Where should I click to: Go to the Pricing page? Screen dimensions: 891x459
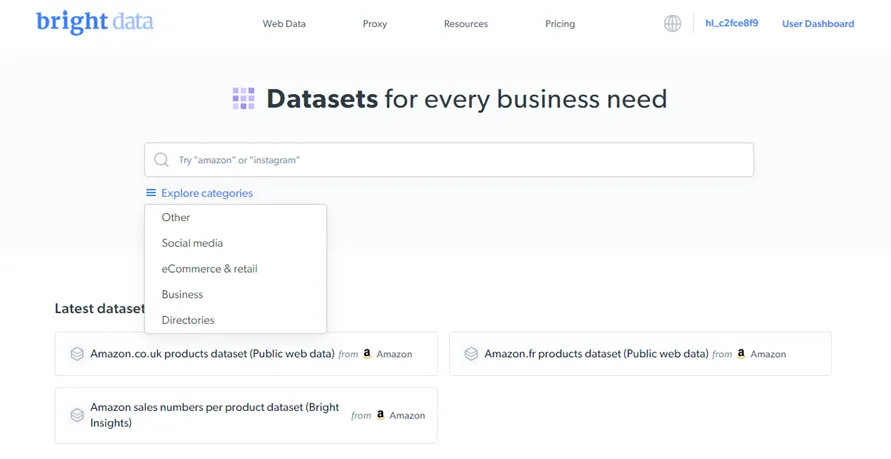click(x=560, y=24)
